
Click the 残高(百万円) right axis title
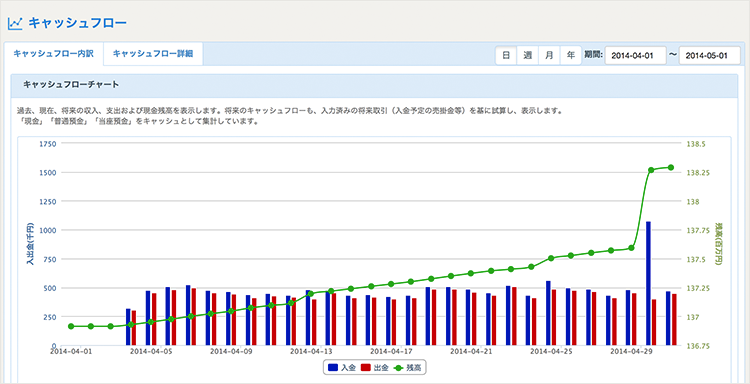point(717,244)
